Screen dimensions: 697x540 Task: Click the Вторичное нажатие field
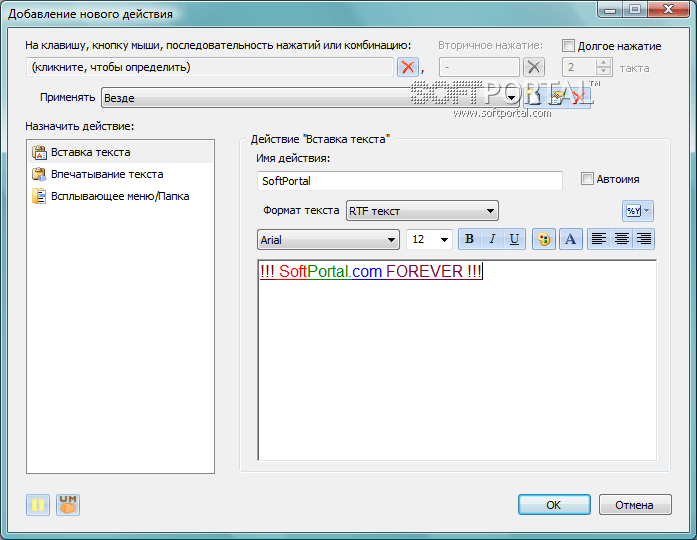pyautogui.click(x=479, y=67)
